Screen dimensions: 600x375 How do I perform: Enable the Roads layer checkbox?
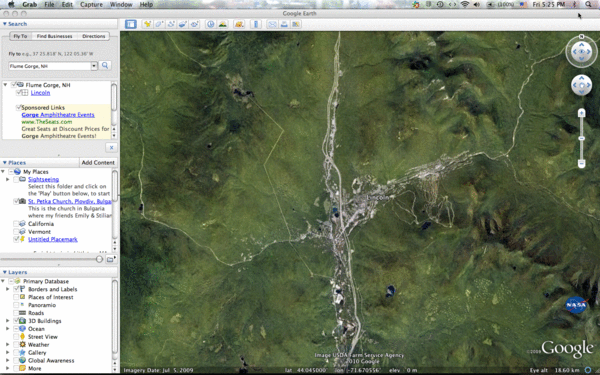tap(16, 313)
